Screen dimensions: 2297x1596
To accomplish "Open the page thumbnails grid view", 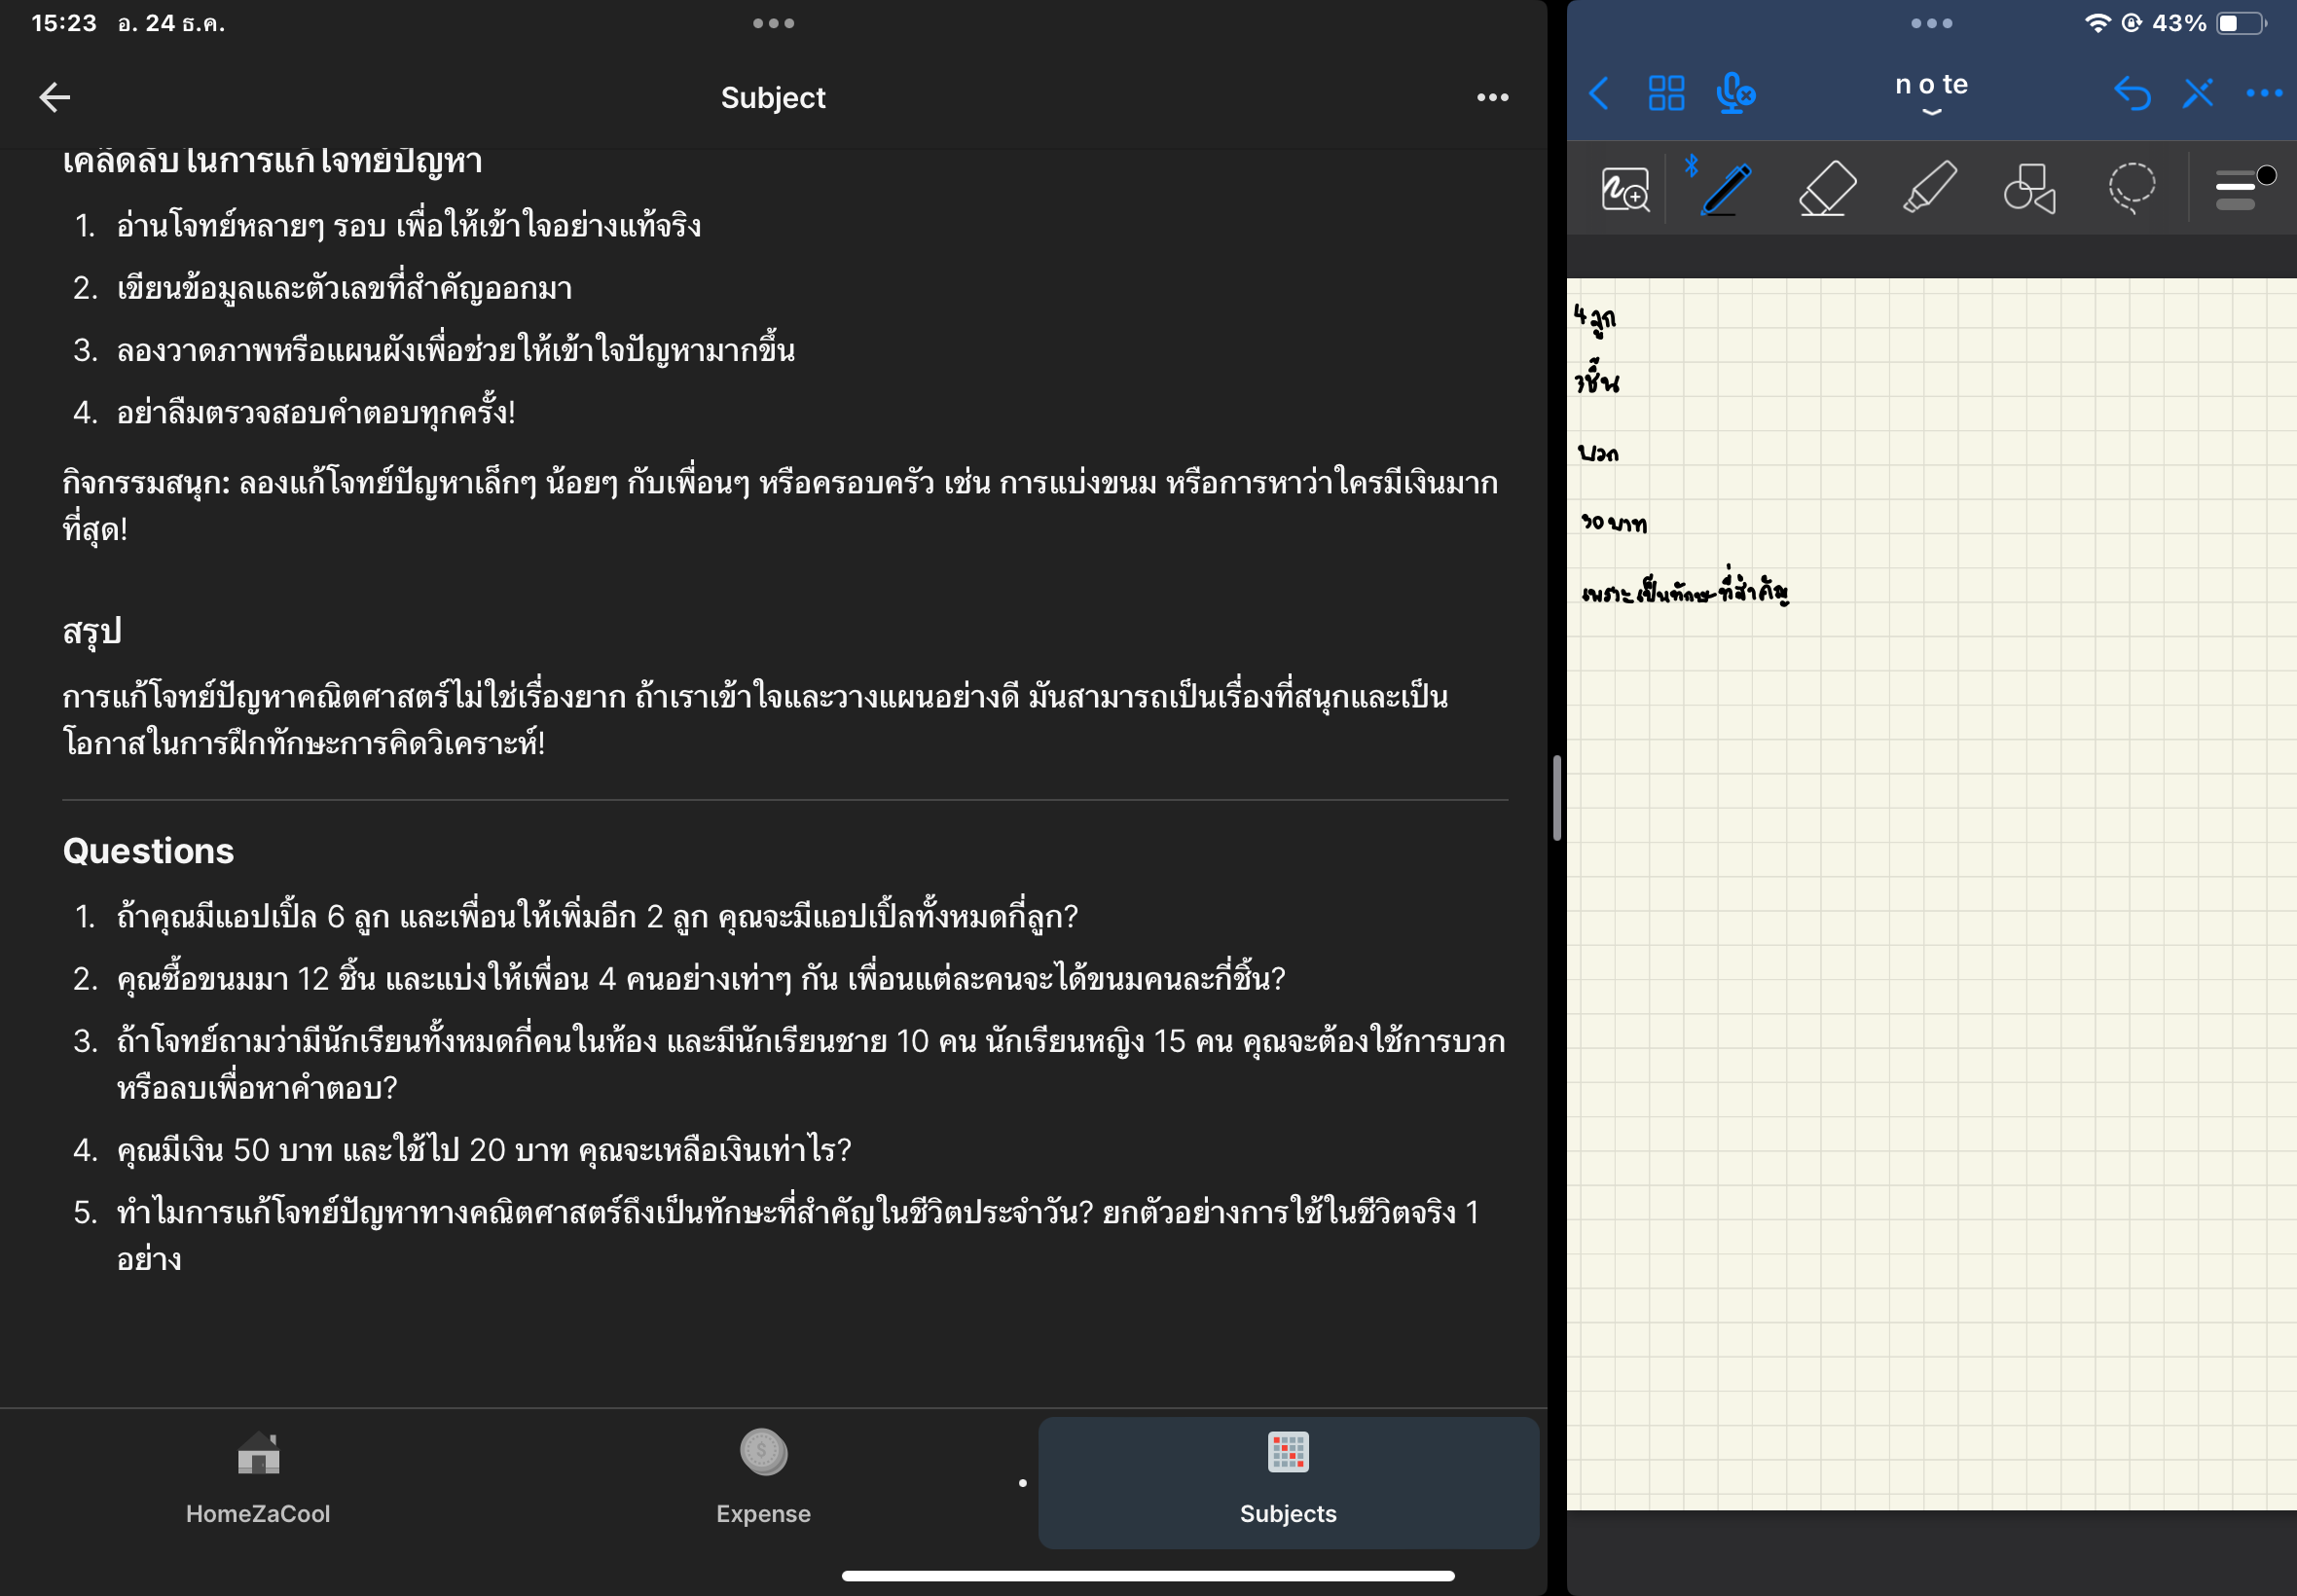I will click(1666, 94).
